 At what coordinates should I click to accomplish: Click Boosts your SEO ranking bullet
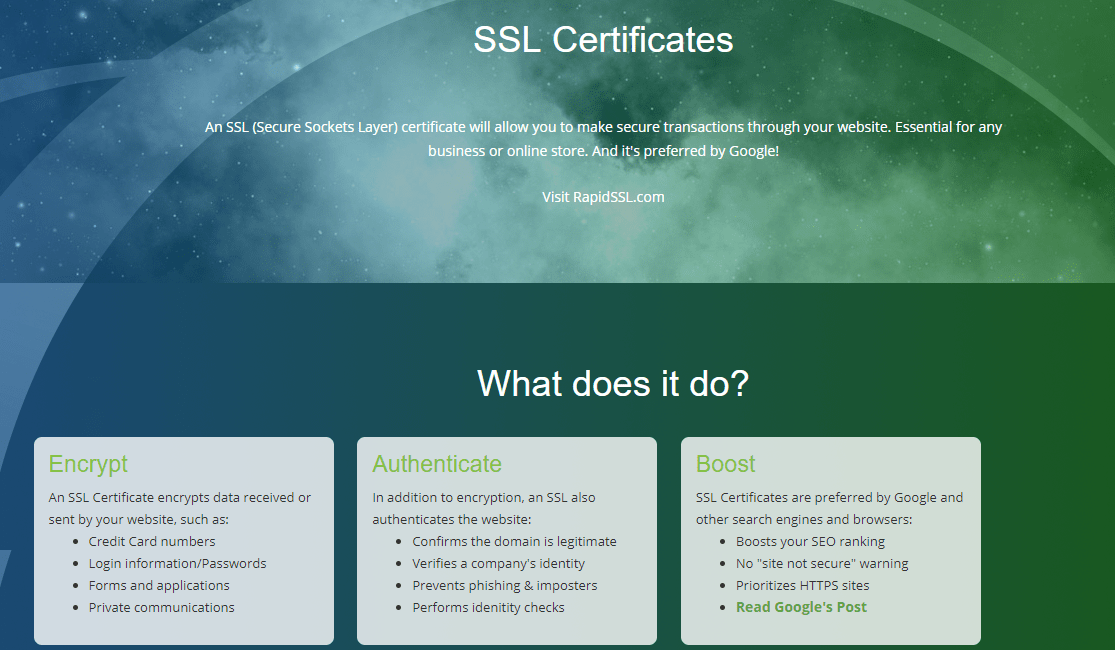pos(811,541)
